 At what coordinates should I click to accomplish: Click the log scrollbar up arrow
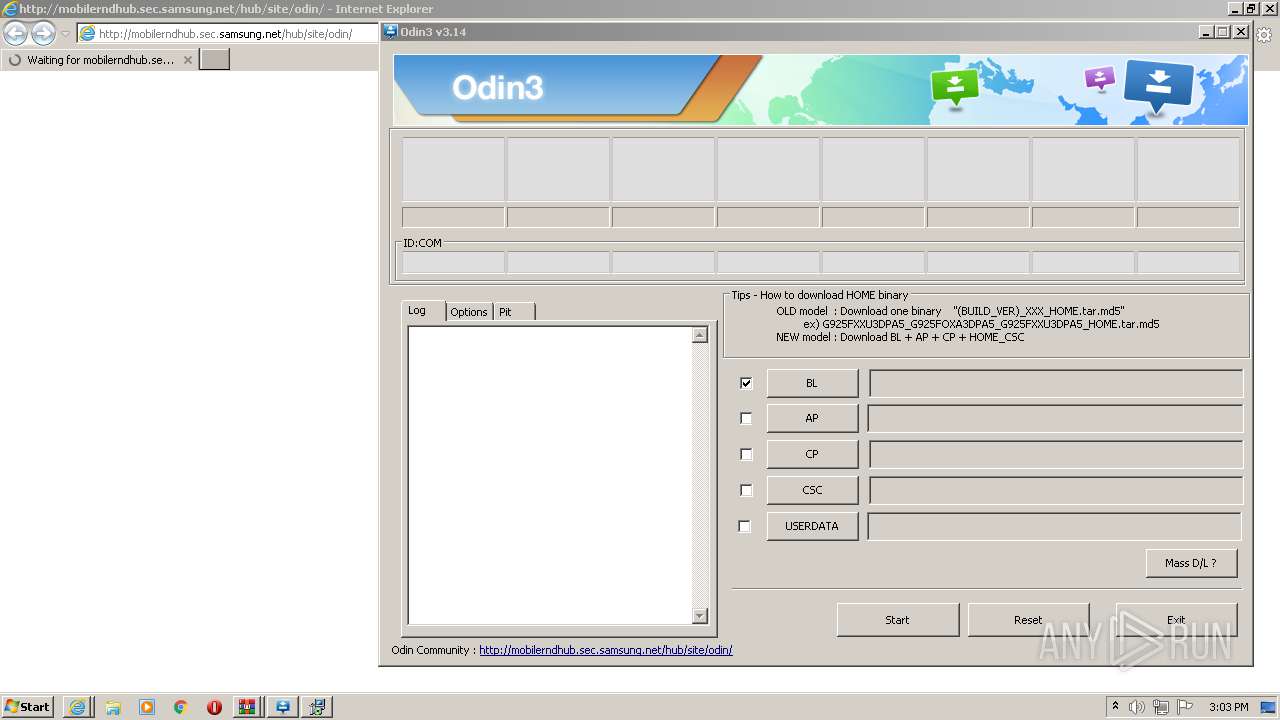(700, 335)
